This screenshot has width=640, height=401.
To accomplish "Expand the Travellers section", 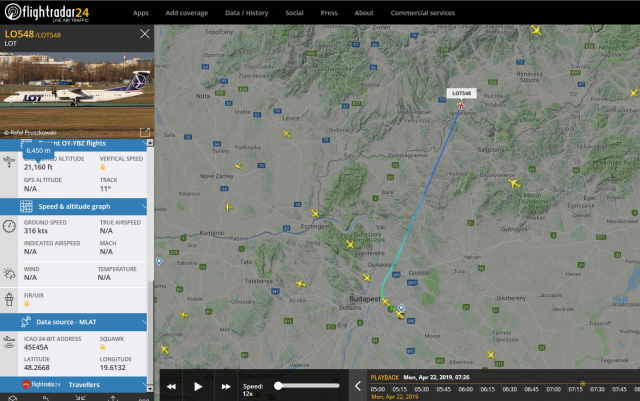I will point(73,384).
